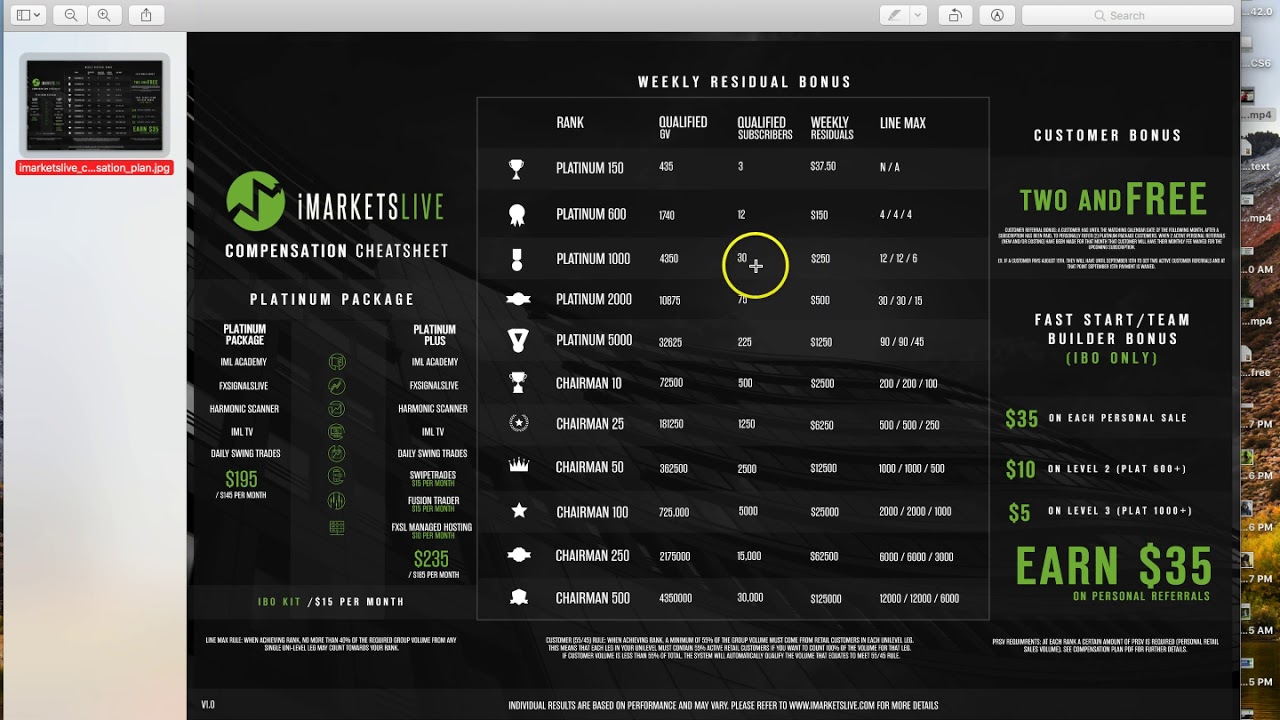Open the sidebar view options dropdown
Screen dimensions: 1280x720
(28, 15)
